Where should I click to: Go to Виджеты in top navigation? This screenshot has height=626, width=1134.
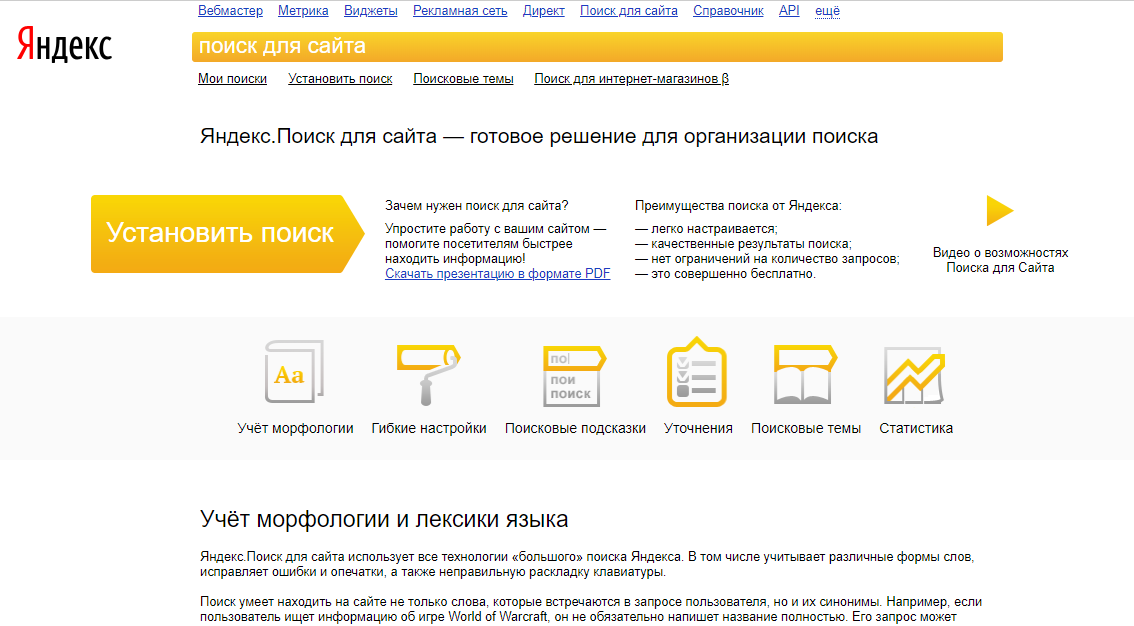tap(370, 11)
